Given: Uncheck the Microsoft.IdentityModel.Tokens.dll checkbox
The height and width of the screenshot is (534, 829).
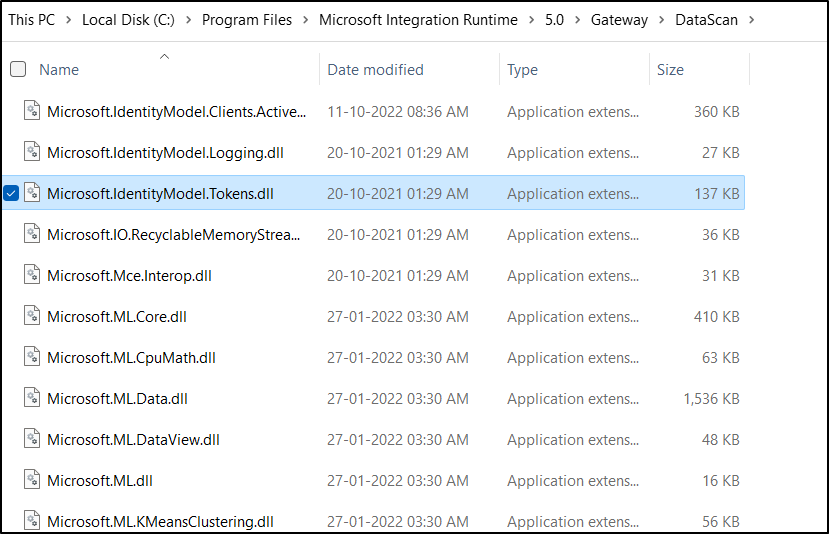Looking at the screenshot, I should [x=11, y=194].
